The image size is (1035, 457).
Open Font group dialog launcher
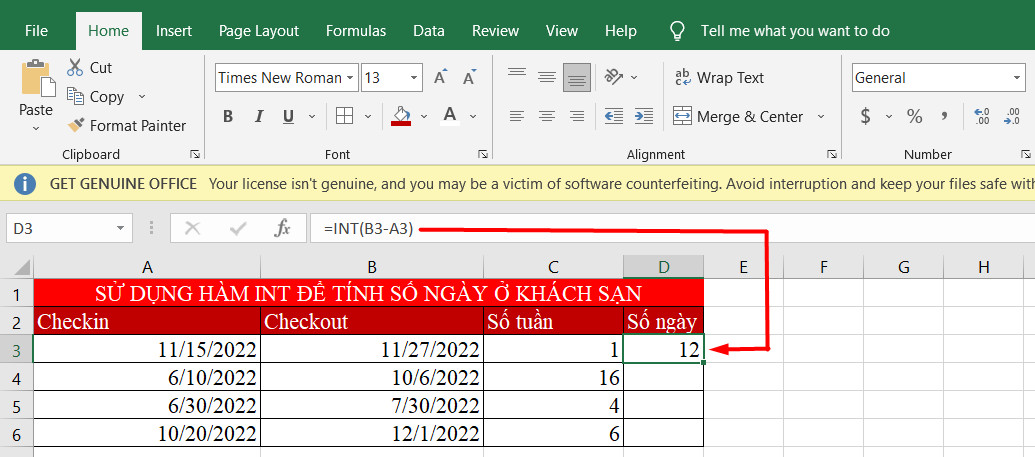(483, 154)
